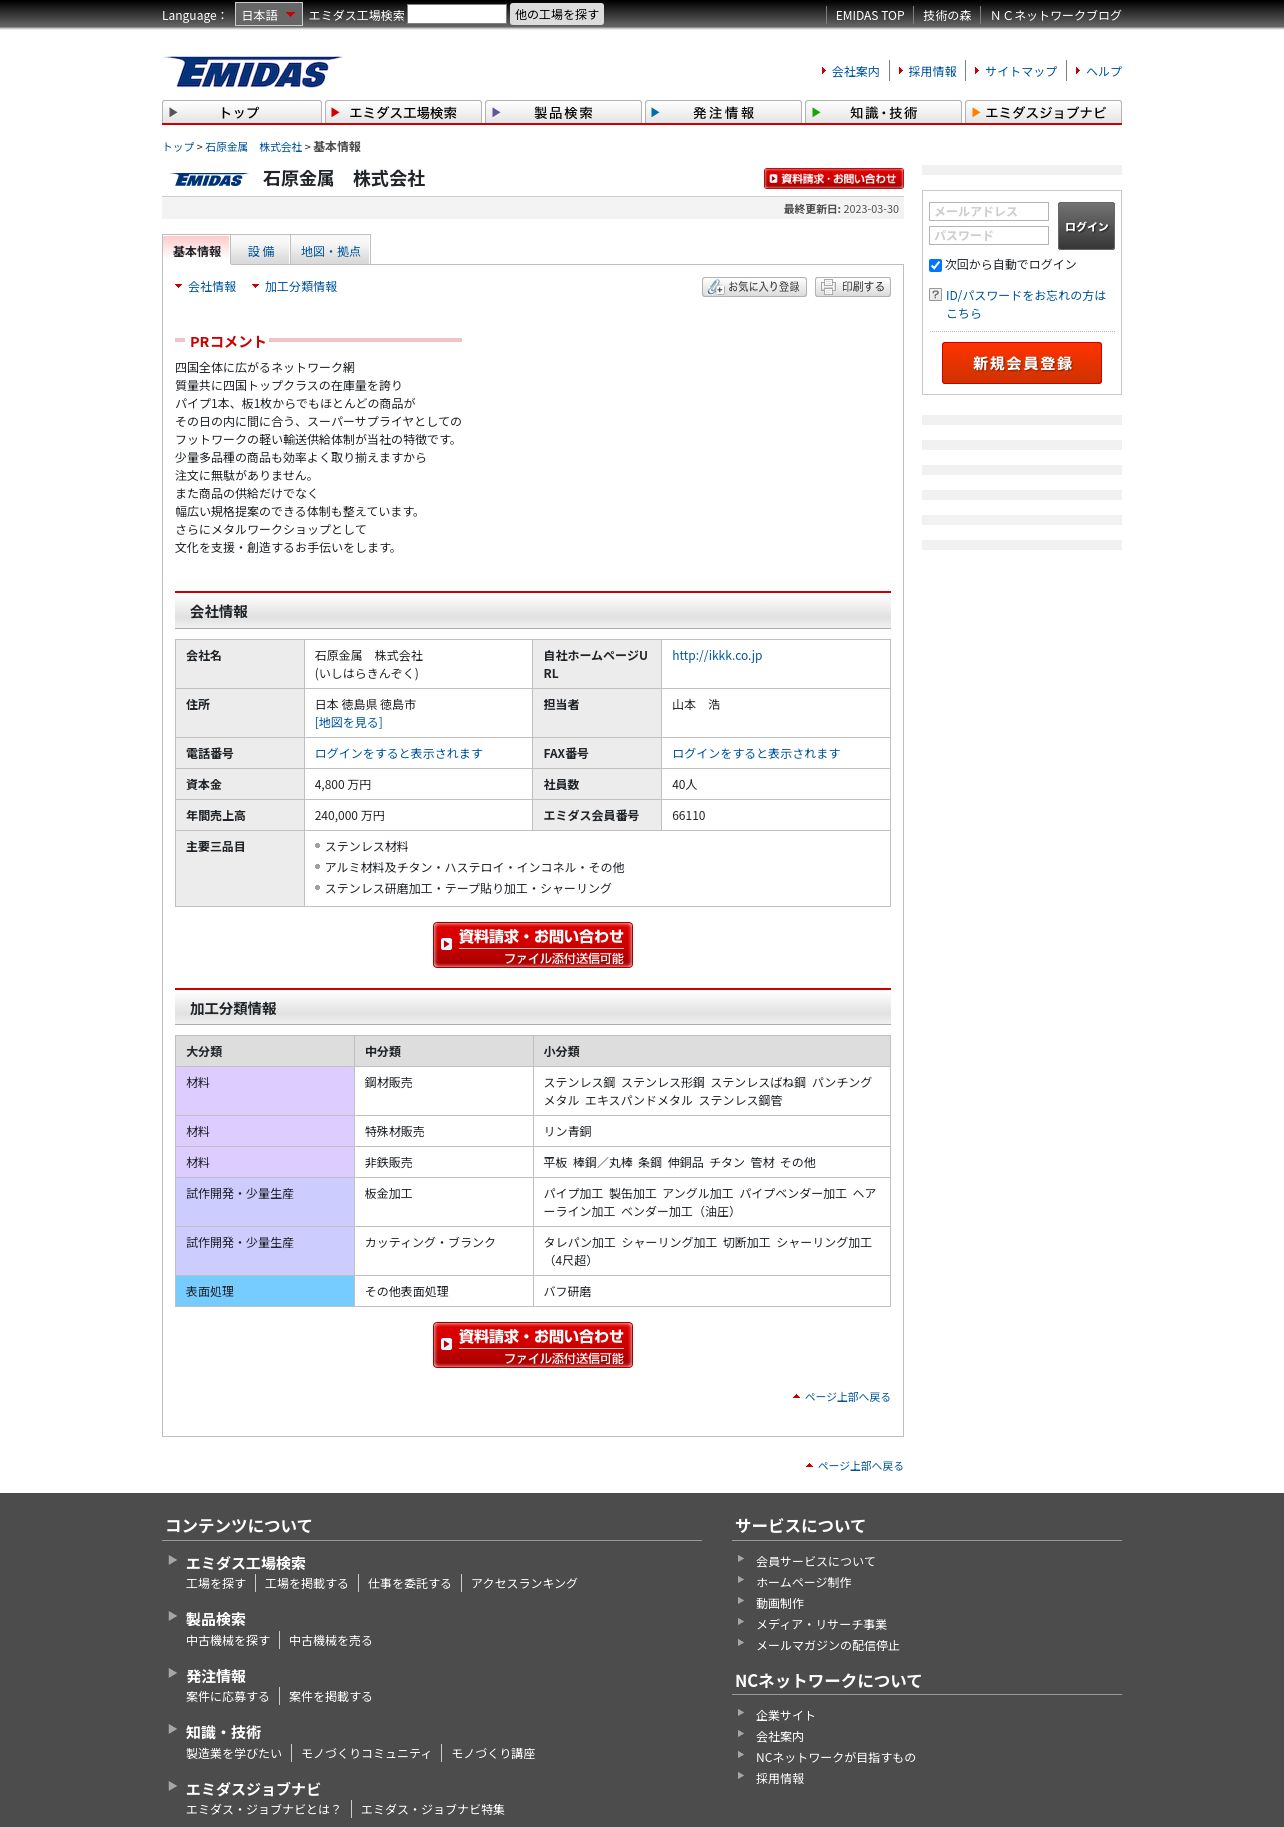Select エミダスジョブナビ in main navigation
The height and width of the screenshot is (1827, 1284).
(x=1043, y=112)
